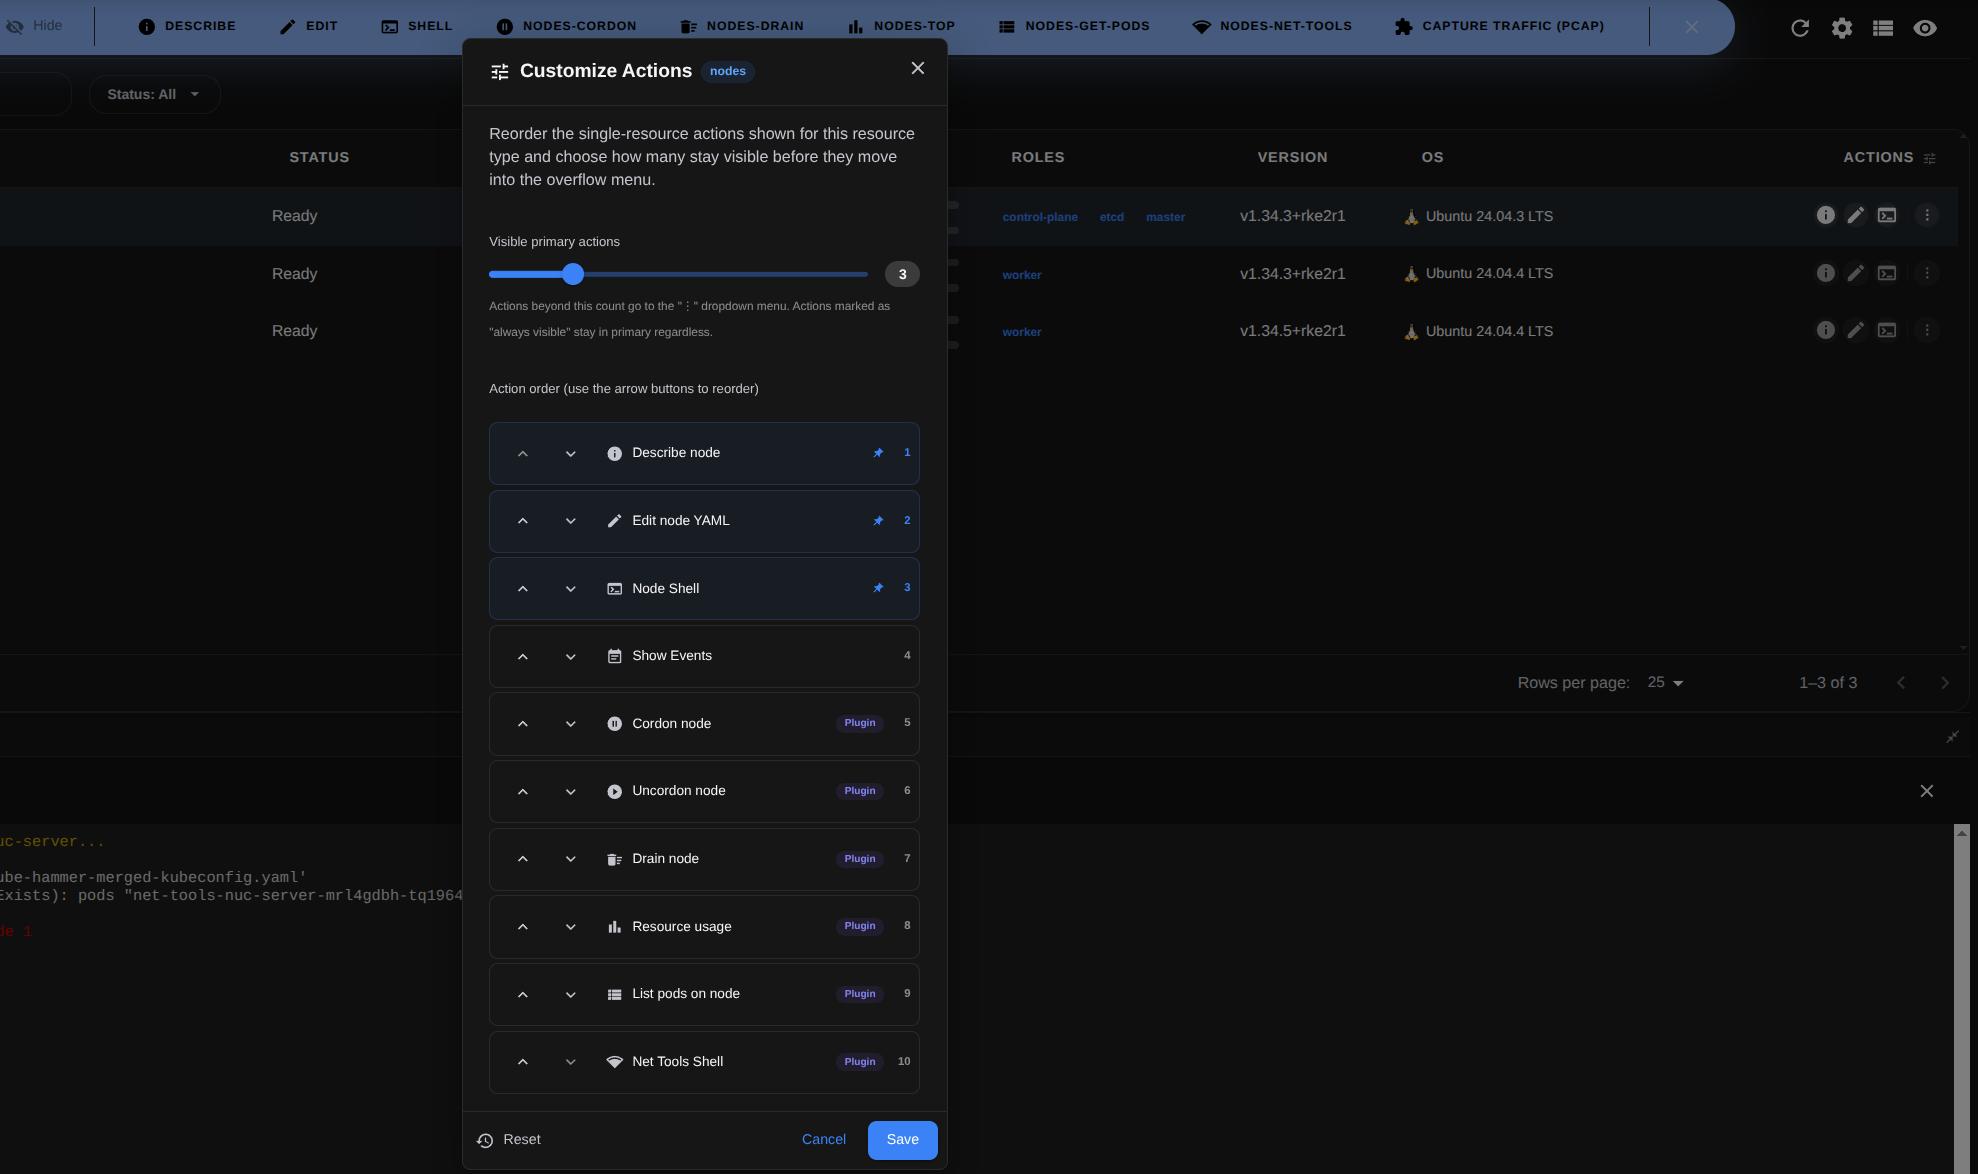Viewport: 1978px width, 1174px height.
Task: Click the terminal panel scrollbar
Action: (1961, 998)
